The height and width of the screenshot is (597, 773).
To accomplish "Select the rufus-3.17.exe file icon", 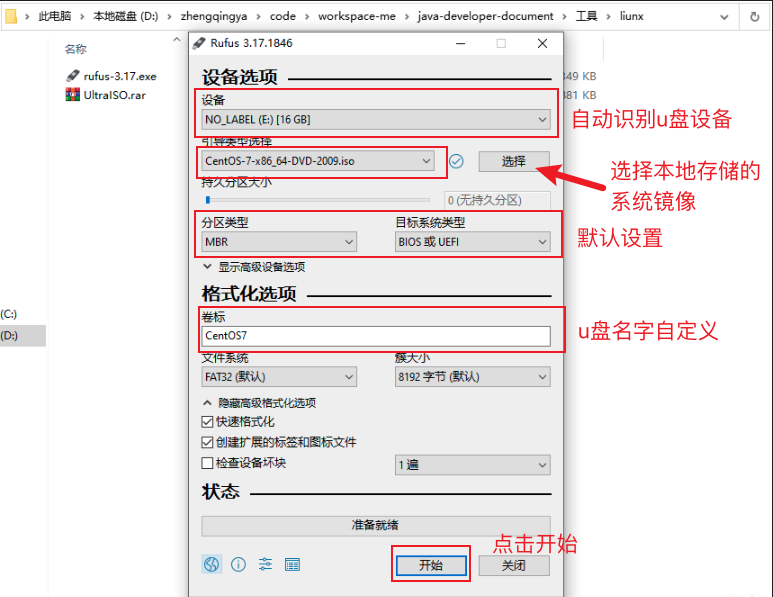I will pos(72,76).
